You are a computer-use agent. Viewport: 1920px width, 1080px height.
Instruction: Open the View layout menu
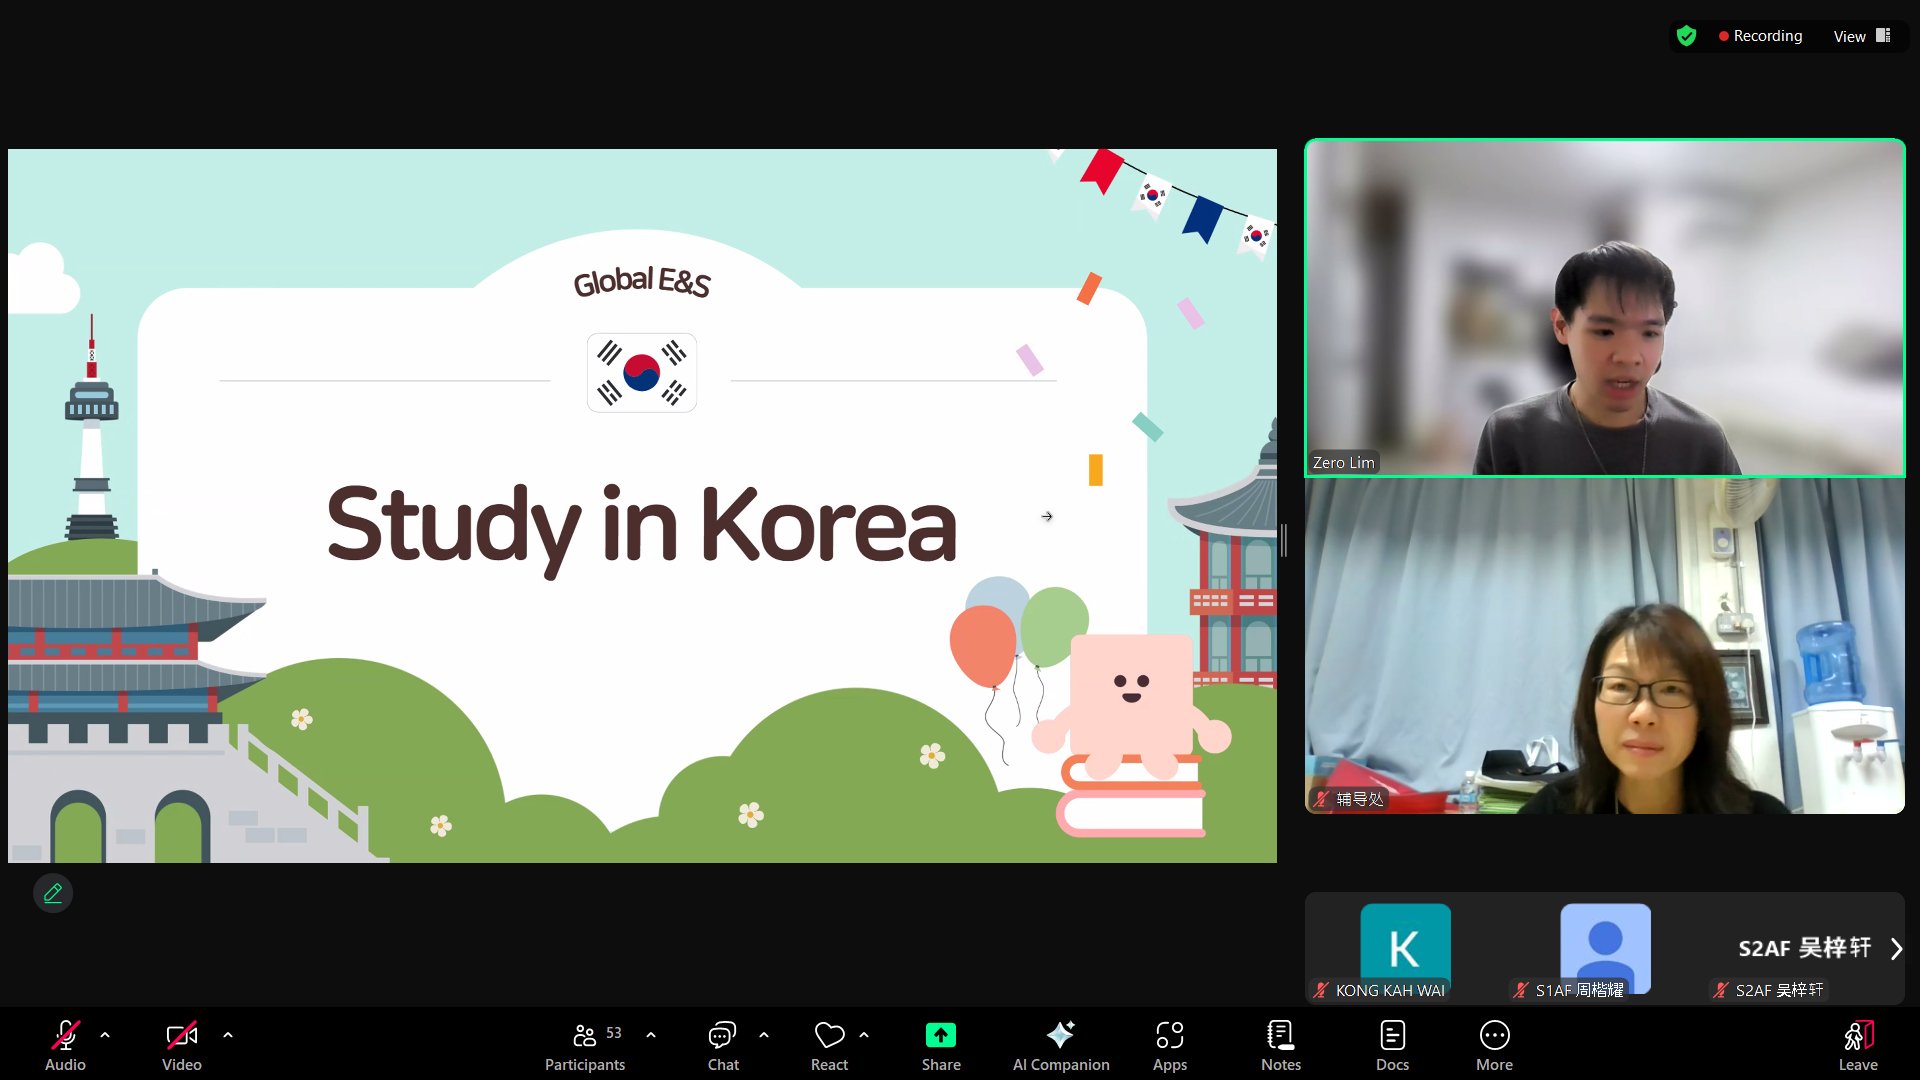(1861, 36)
